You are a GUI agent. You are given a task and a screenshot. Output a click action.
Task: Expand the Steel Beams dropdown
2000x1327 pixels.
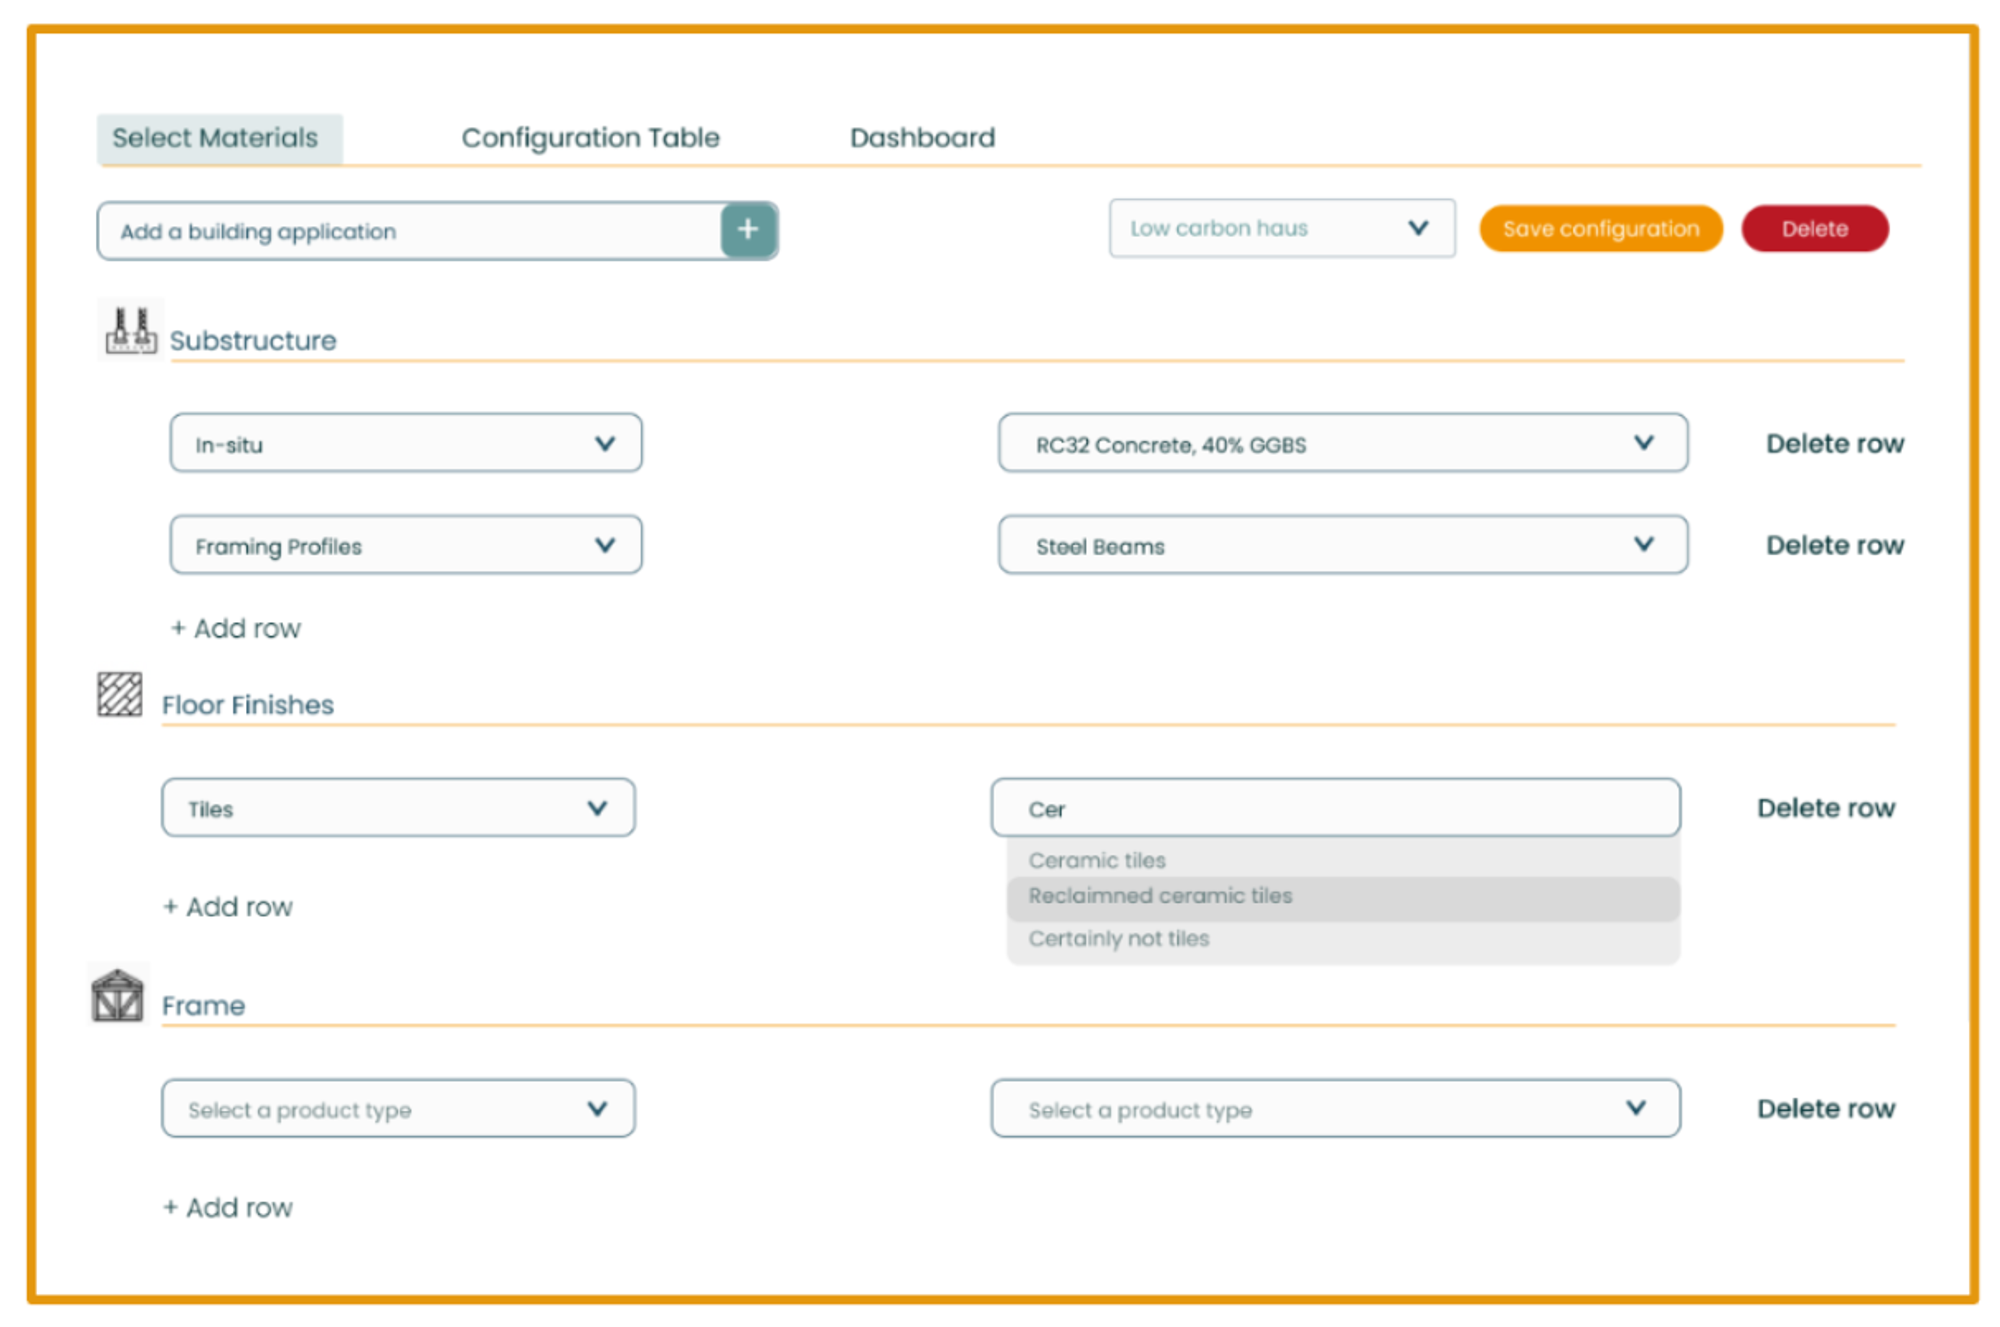point(1342,546)
